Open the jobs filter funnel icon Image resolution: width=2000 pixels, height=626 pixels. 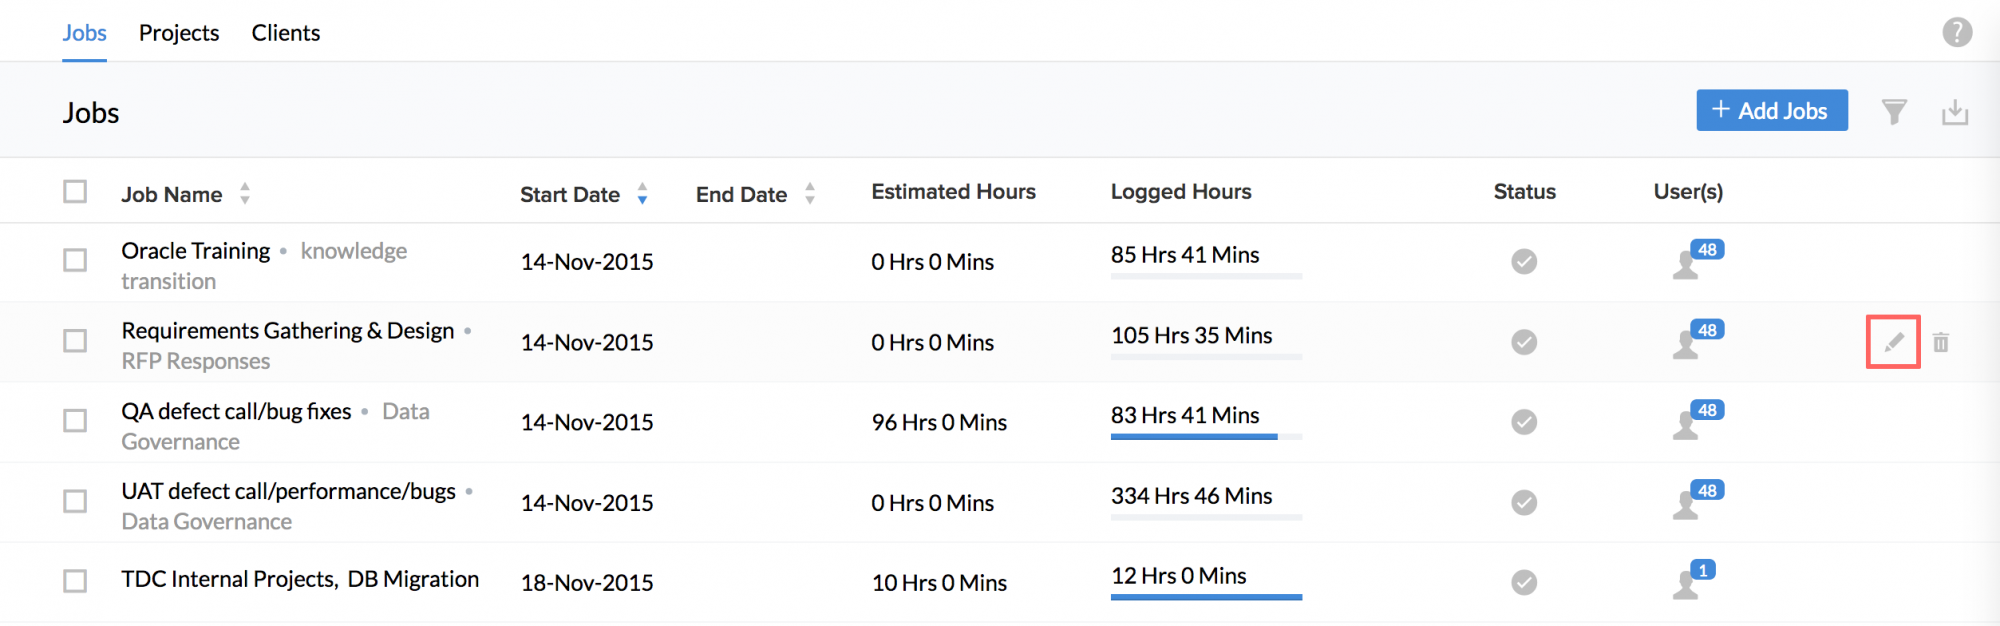1894,112
